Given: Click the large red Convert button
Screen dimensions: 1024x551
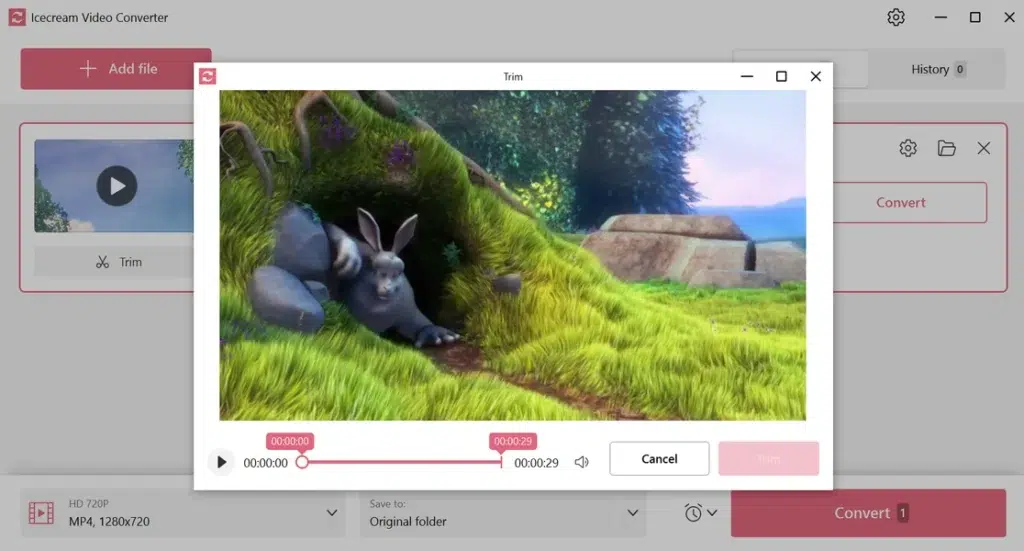Looking at the screenshot, I should tap(868, 513).
